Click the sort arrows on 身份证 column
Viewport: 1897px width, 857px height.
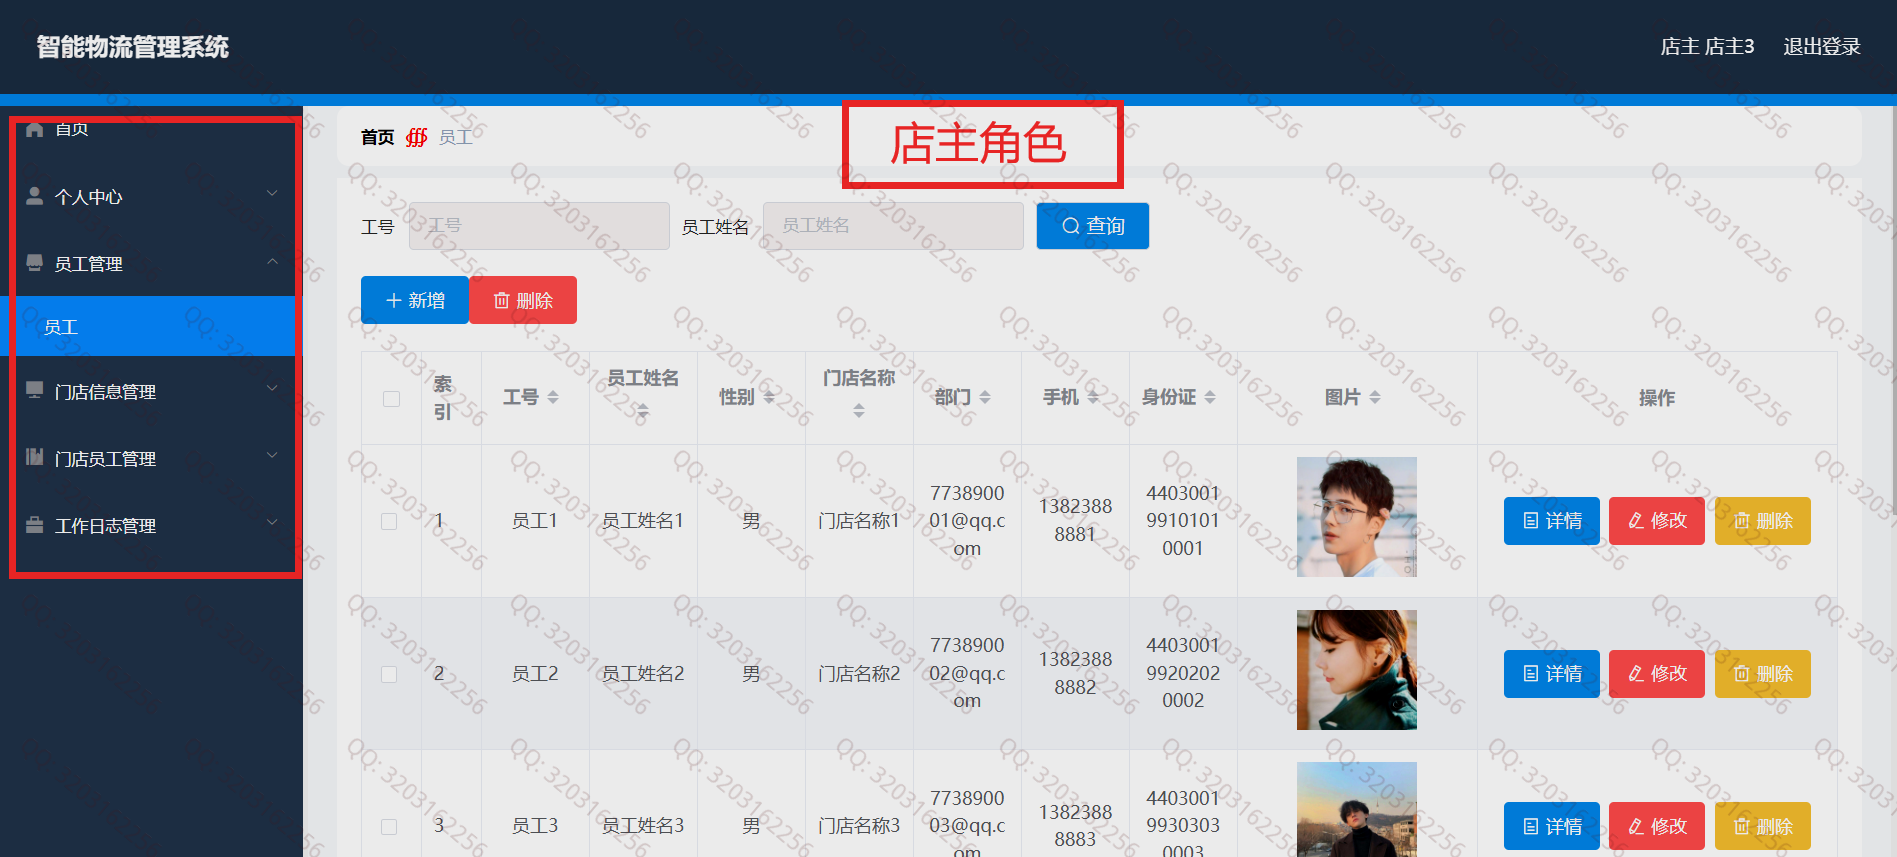click(1210, 397)
